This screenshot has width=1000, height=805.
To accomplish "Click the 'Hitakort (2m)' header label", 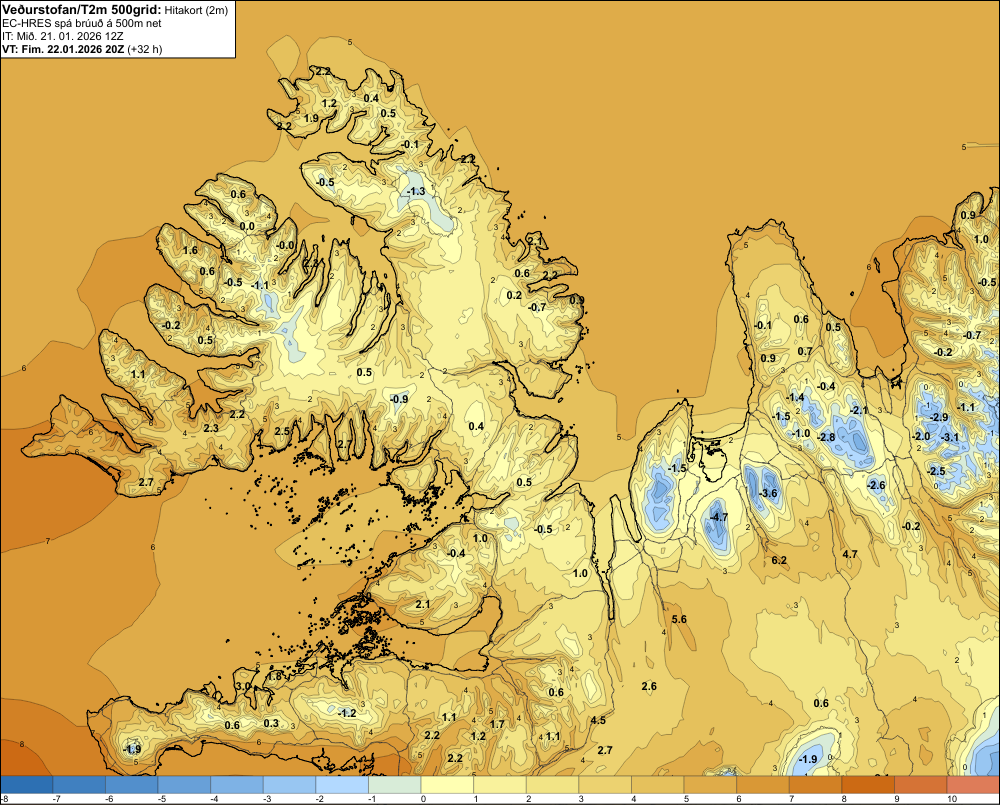I will tap(195, 10).
